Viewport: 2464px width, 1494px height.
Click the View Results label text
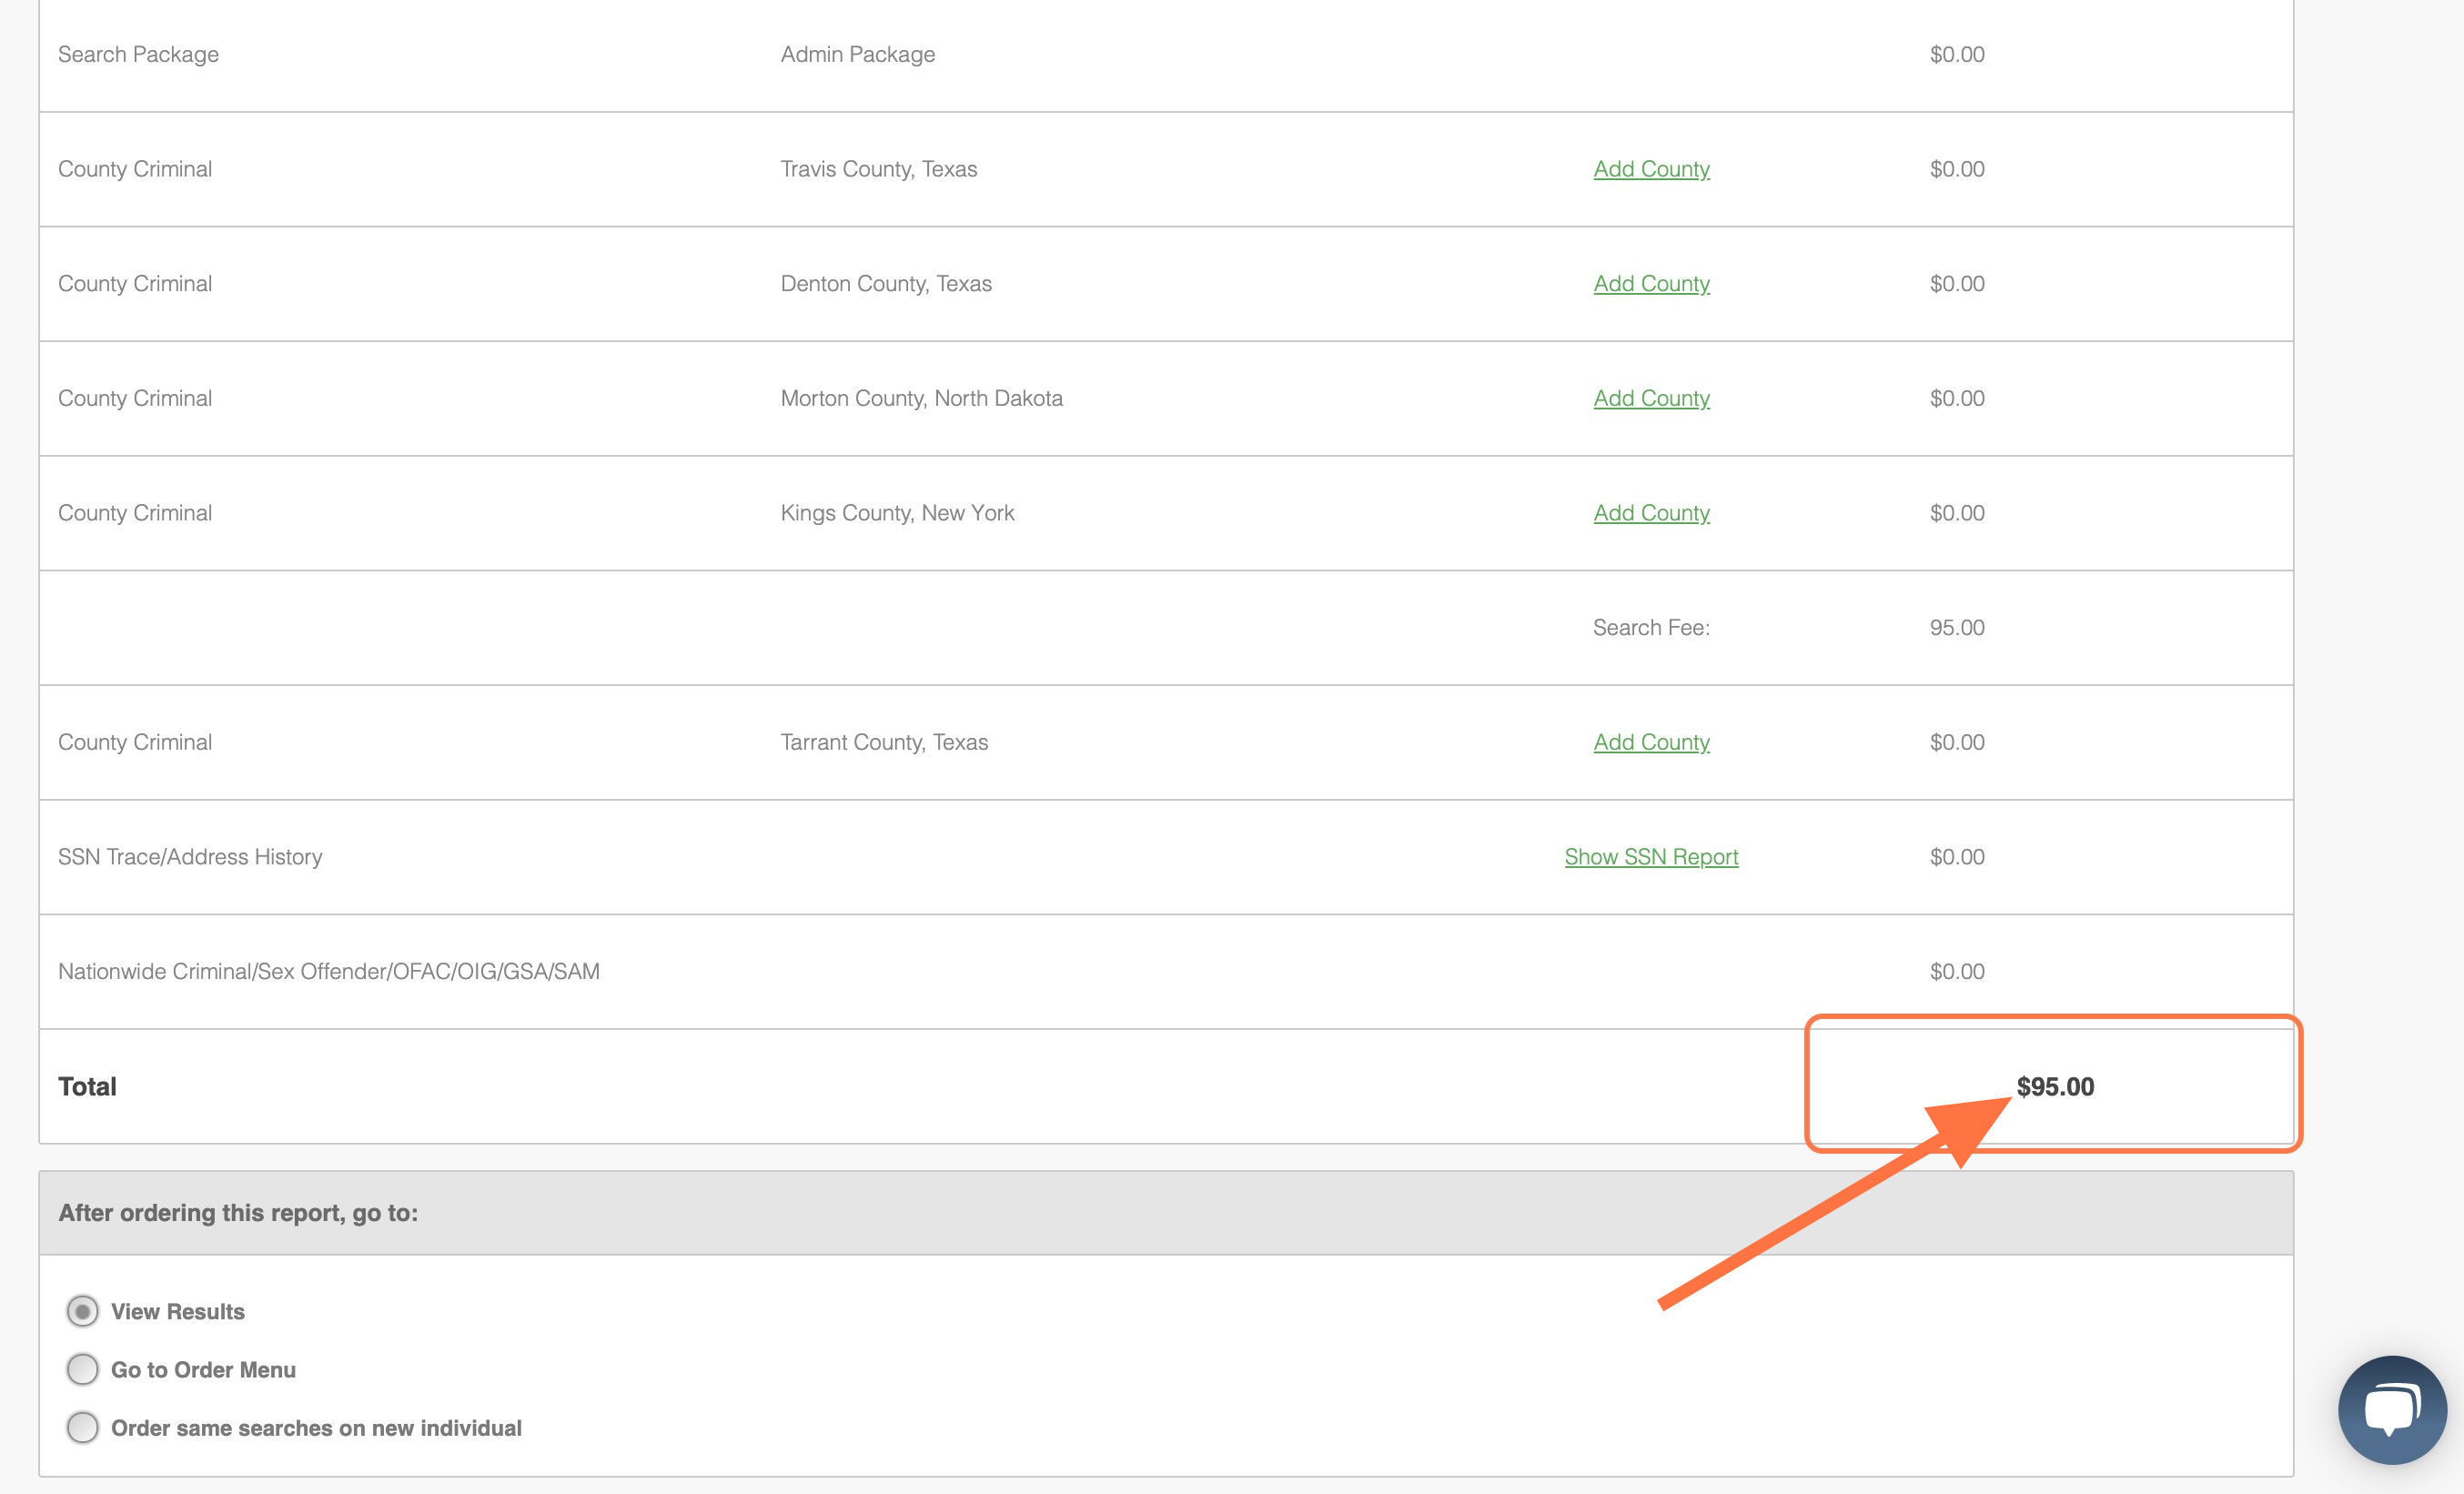coord(177,1311)
